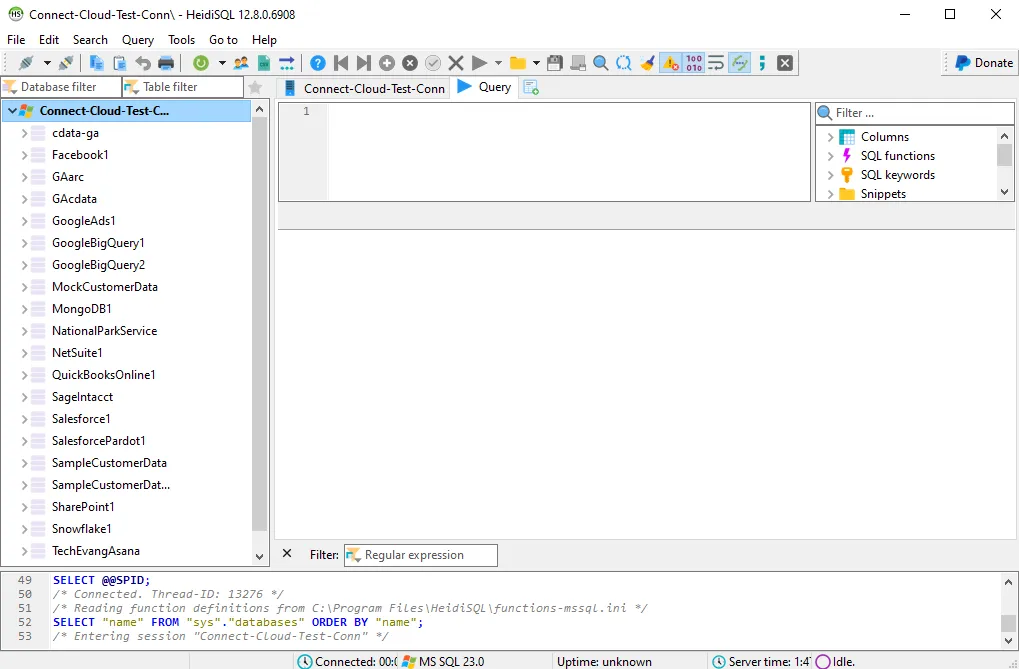Save the current SQL with the disk icon
The image size is (1019, 669).
click(553, 62)
